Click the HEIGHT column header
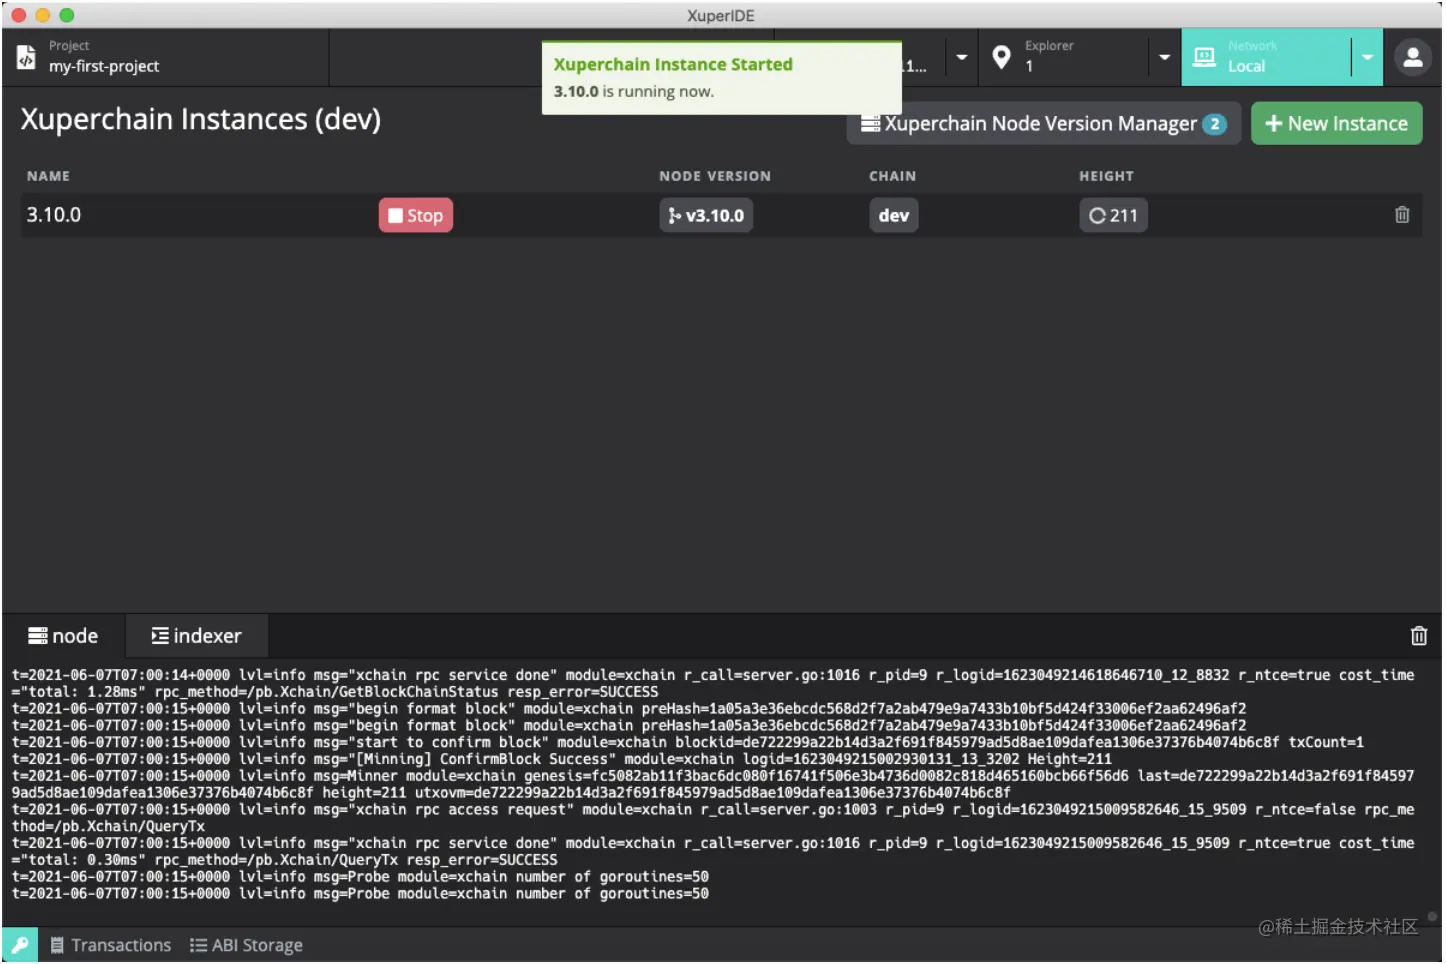Screen dimensions: 1446x964 click(x=1106, y=176)
